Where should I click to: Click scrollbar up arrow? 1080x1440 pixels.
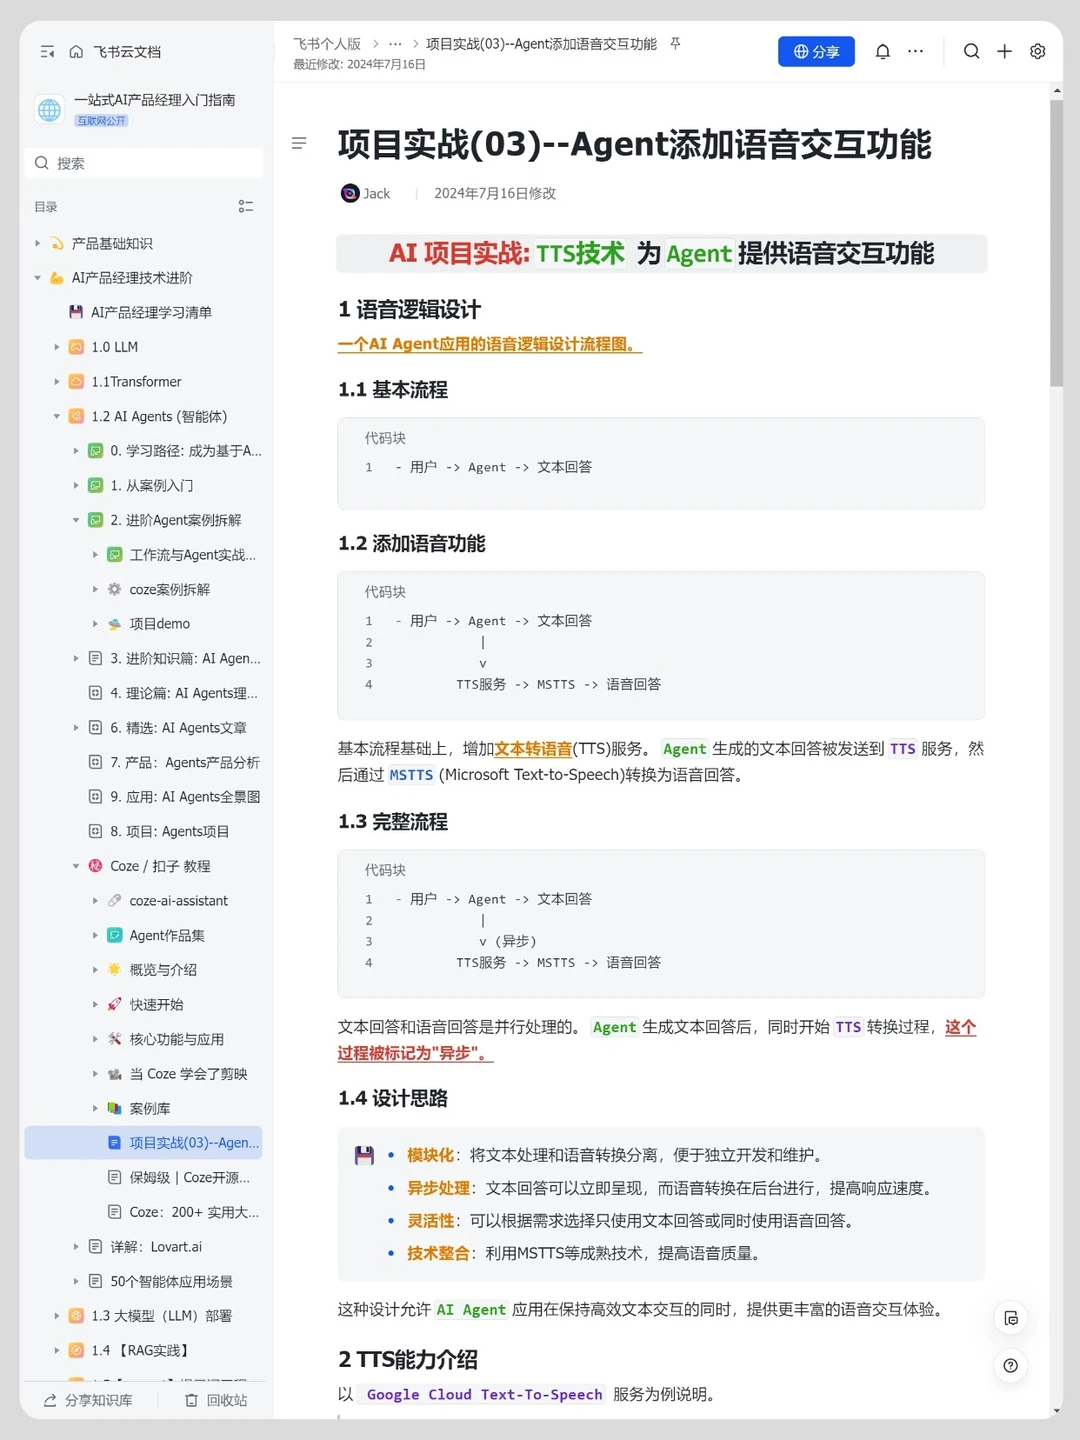click(1056, 91)
